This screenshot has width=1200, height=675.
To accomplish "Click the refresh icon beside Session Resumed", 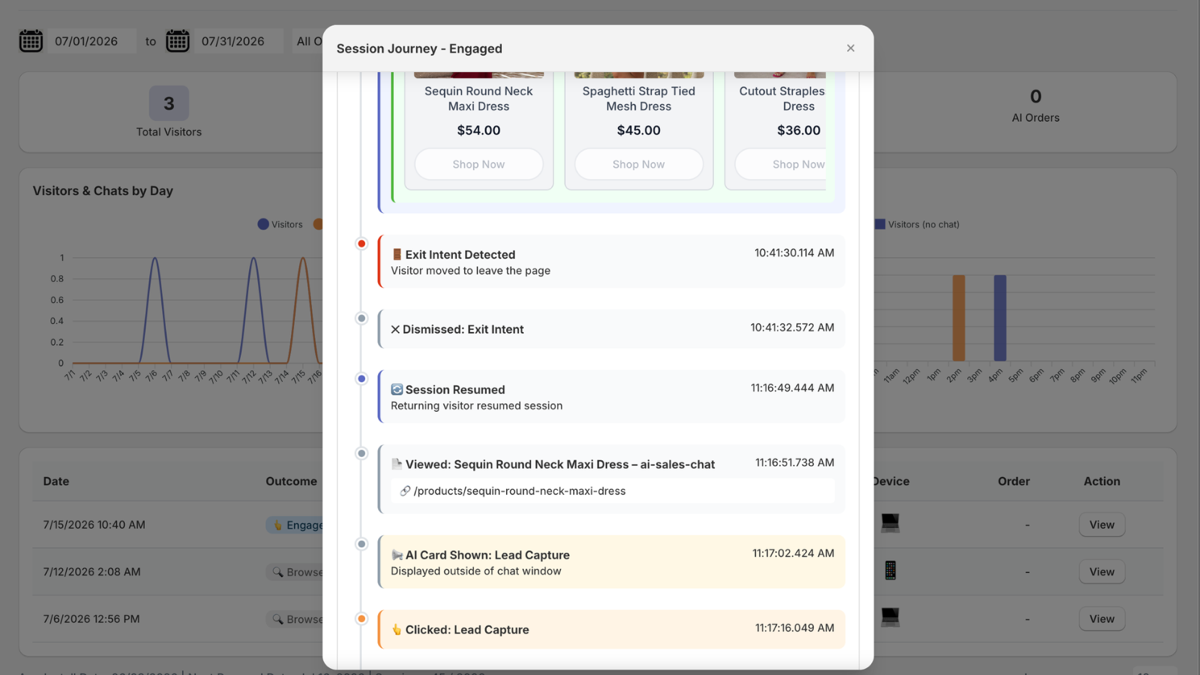I will coord(397,389).
